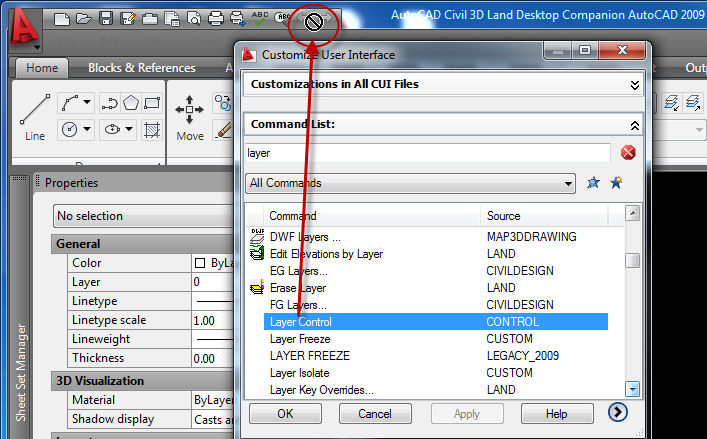Open the View menu
Viewport: 707px width, 439px height.
tap(157, 42)
